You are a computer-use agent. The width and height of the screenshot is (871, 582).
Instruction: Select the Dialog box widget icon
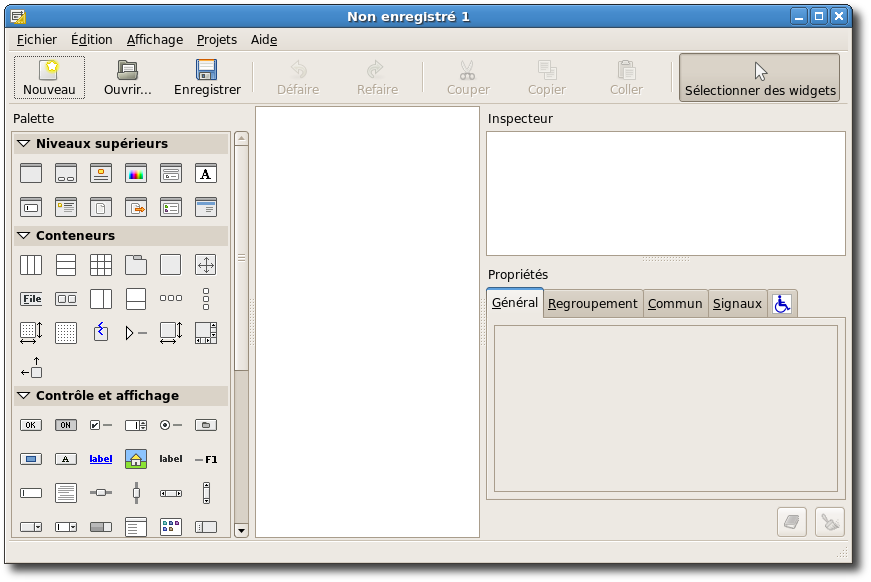66,173
